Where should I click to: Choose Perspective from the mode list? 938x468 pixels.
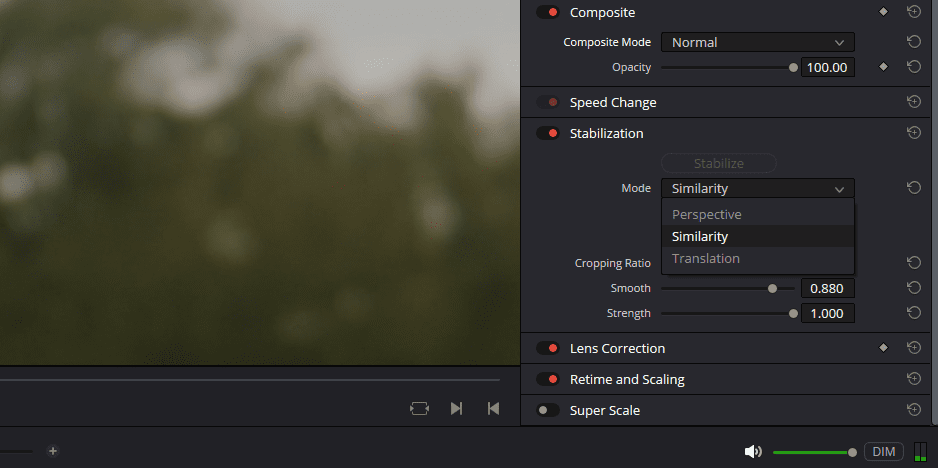707,214
